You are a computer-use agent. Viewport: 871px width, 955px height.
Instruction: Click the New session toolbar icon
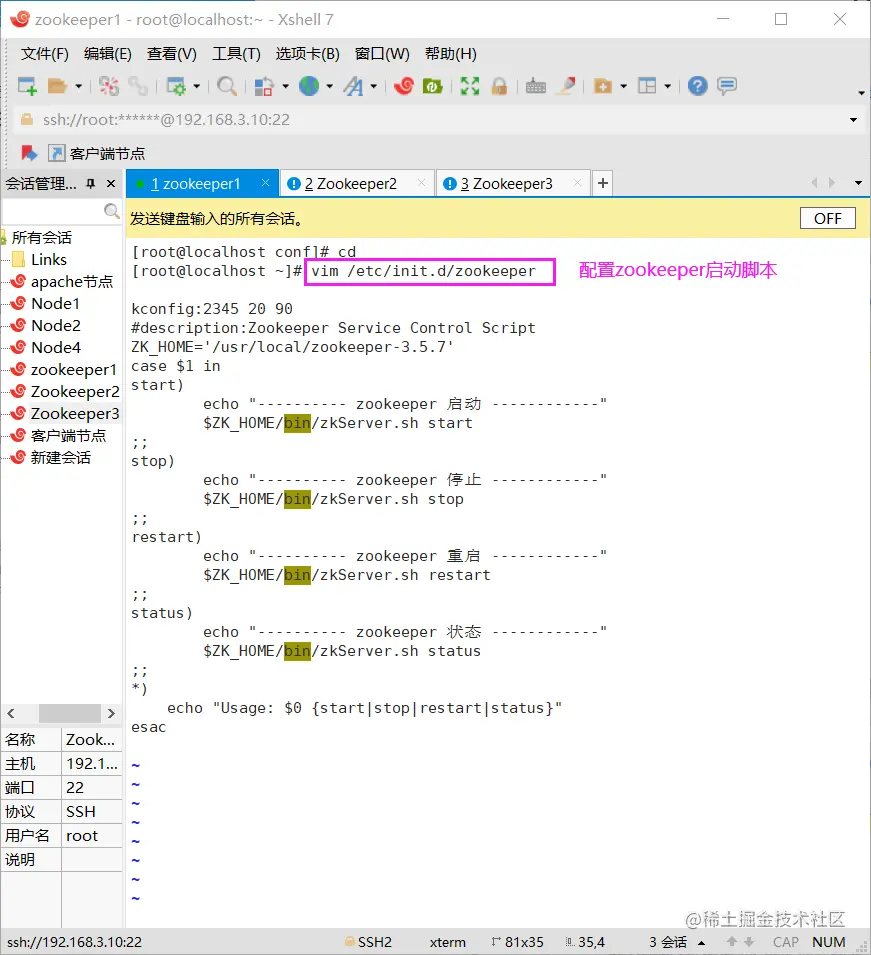pos(27,86)
